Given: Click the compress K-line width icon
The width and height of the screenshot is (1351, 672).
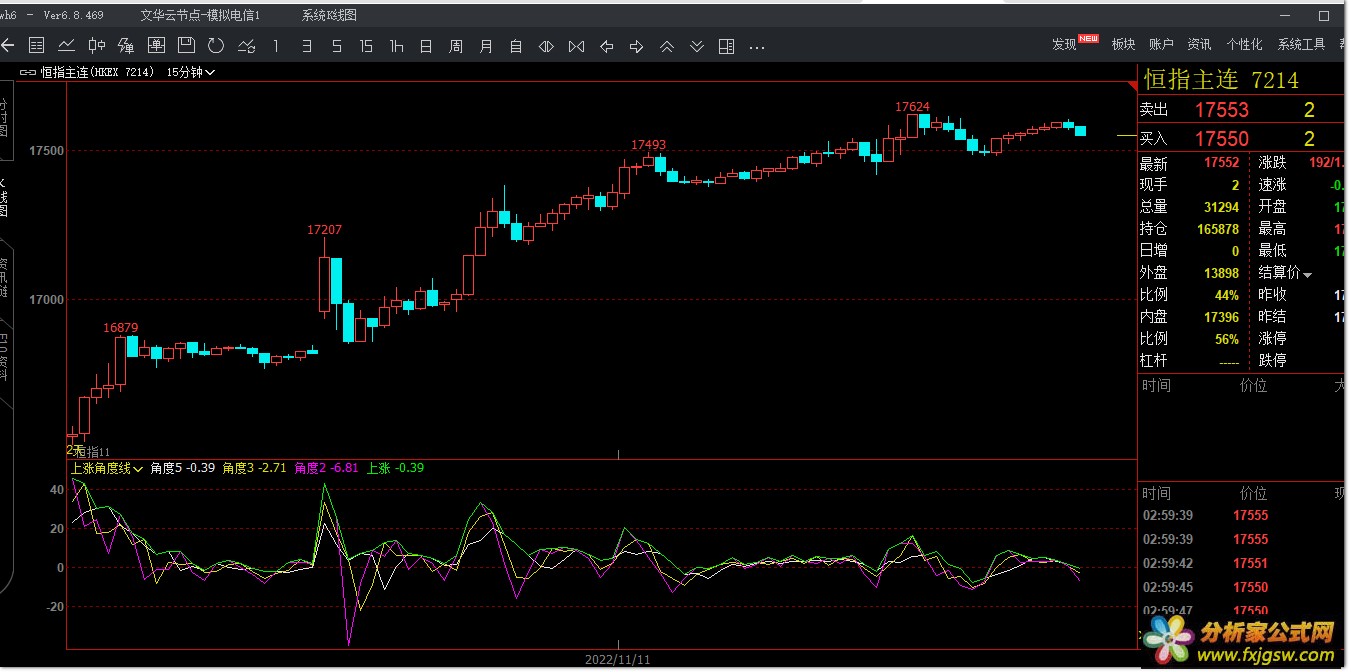Looking at the screenshot, I should (x=576, y=45).
